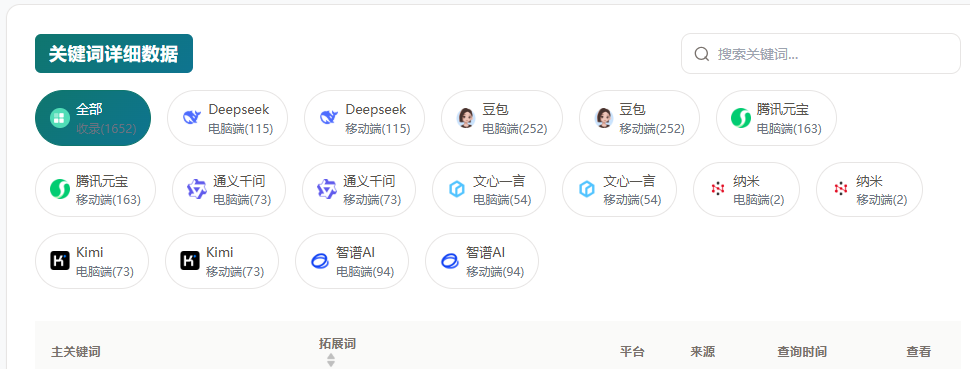Click the 平台 column header
Viewport: 970px width, 369px height.
pos(632,352)
